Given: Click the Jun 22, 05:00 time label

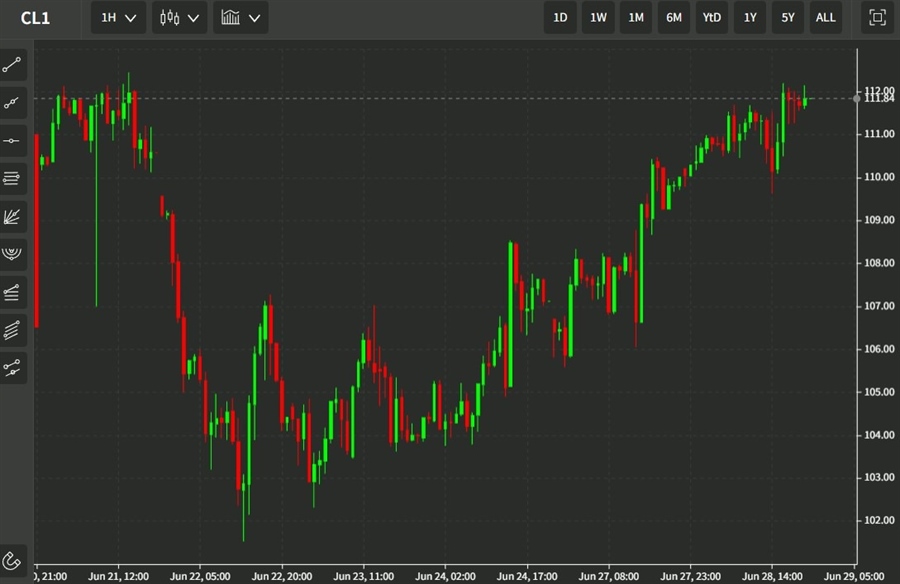Looking at the screenshot, I should click(x=200, y=576).
